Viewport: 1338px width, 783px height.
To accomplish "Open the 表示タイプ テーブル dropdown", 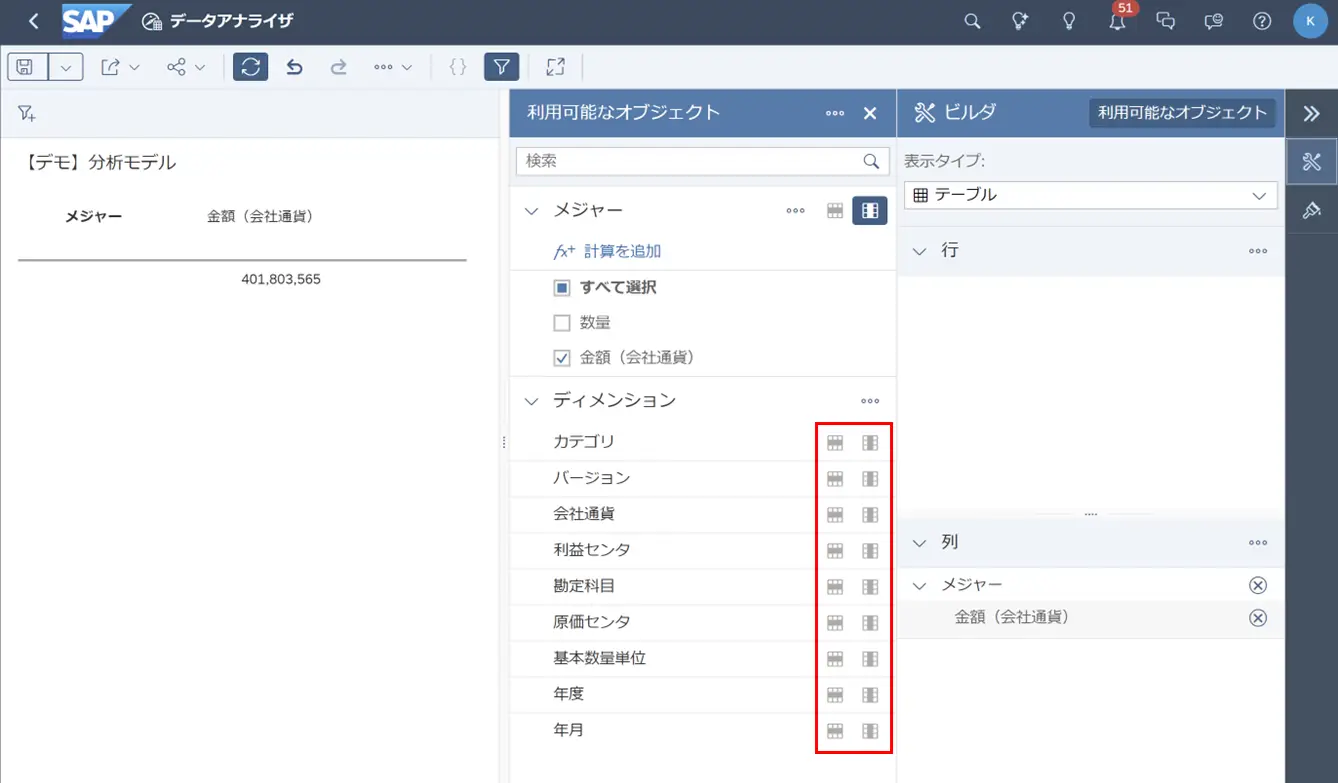I will 1090,195.
